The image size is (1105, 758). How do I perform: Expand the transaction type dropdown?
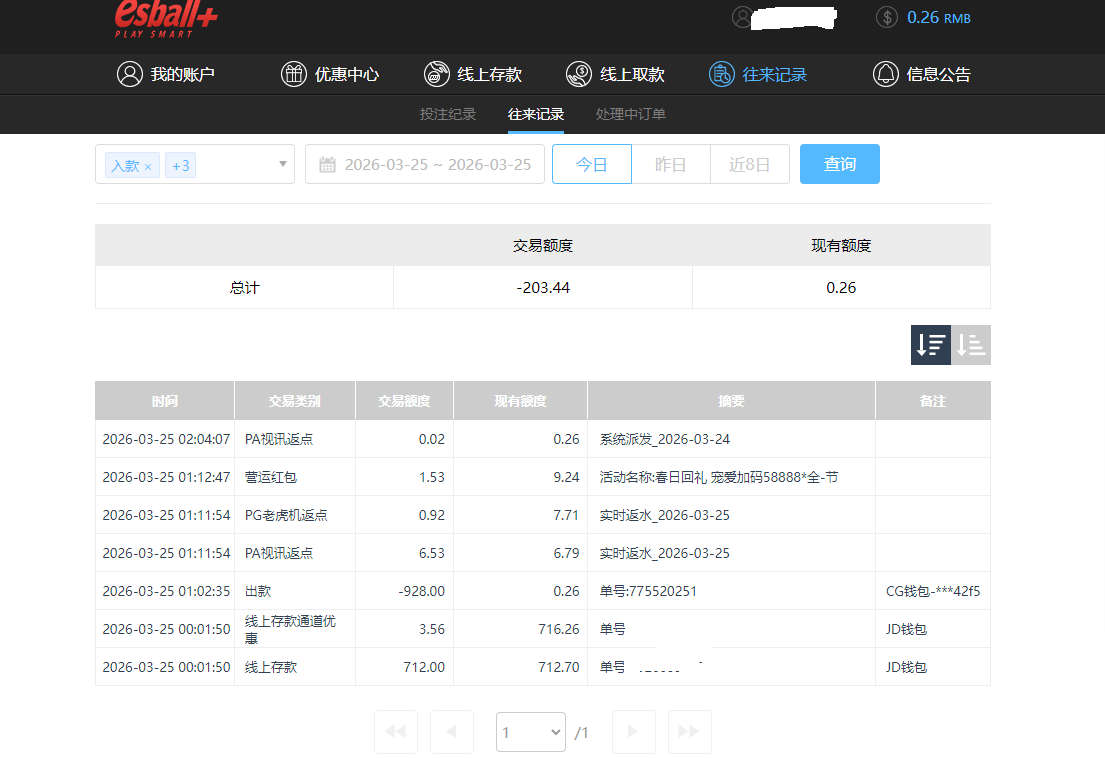point(283,164)
